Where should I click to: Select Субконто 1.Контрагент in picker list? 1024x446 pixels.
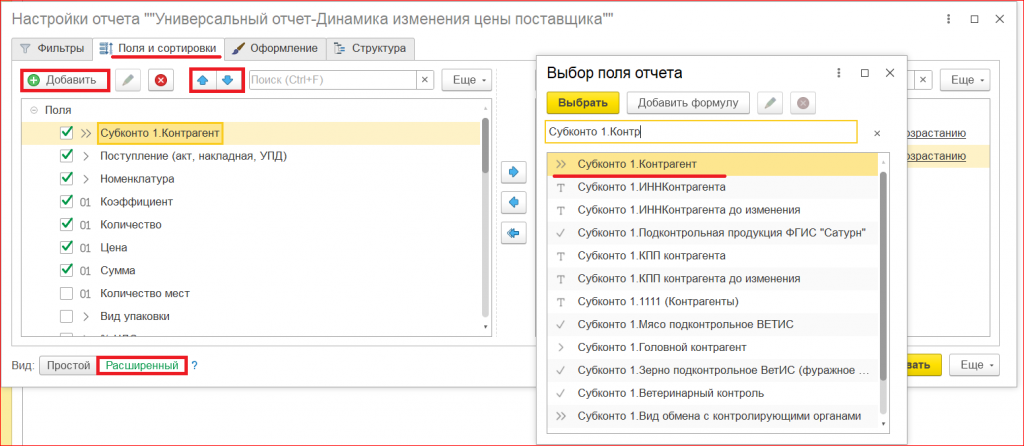click(712, 165)
